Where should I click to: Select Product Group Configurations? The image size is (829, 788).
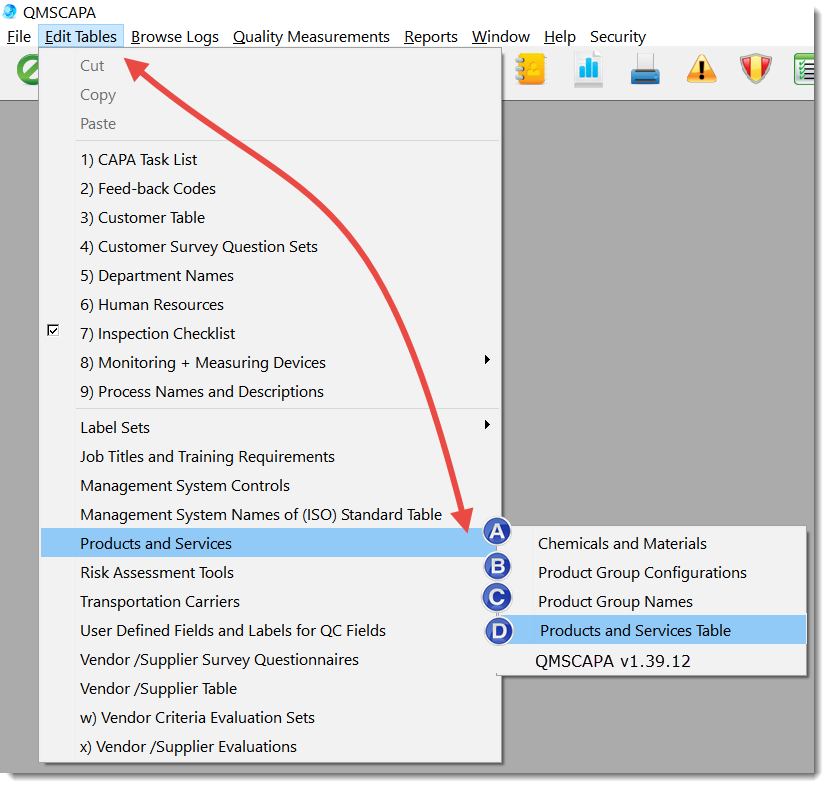pos(642,573)
